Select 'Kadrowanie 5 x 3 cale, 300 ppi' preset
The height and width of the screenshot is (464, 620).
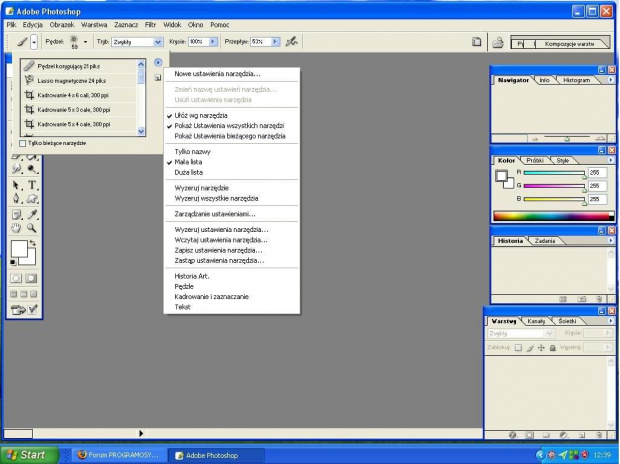pyautogui.click(x=79, y=110)
